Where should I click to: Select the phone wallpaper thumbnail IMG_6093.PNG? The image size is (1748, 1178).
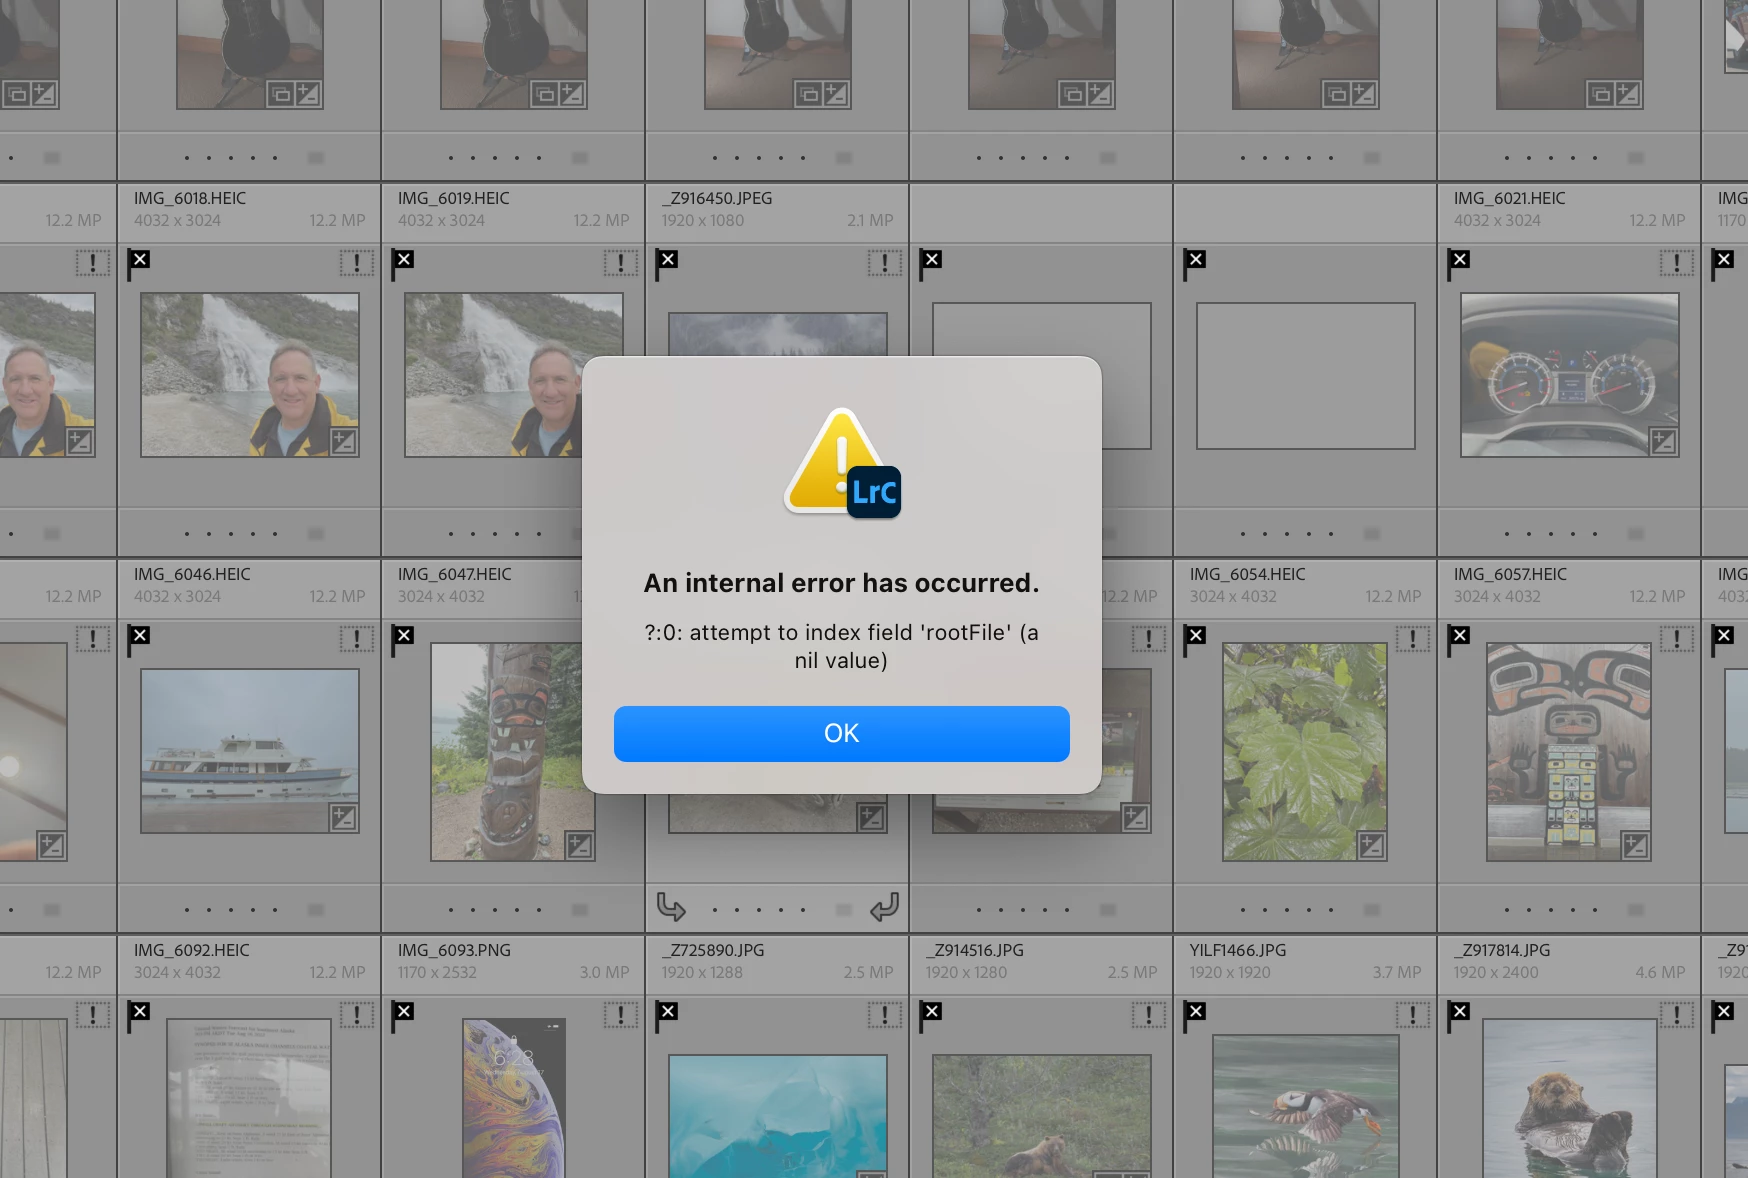coord(514,1098)
